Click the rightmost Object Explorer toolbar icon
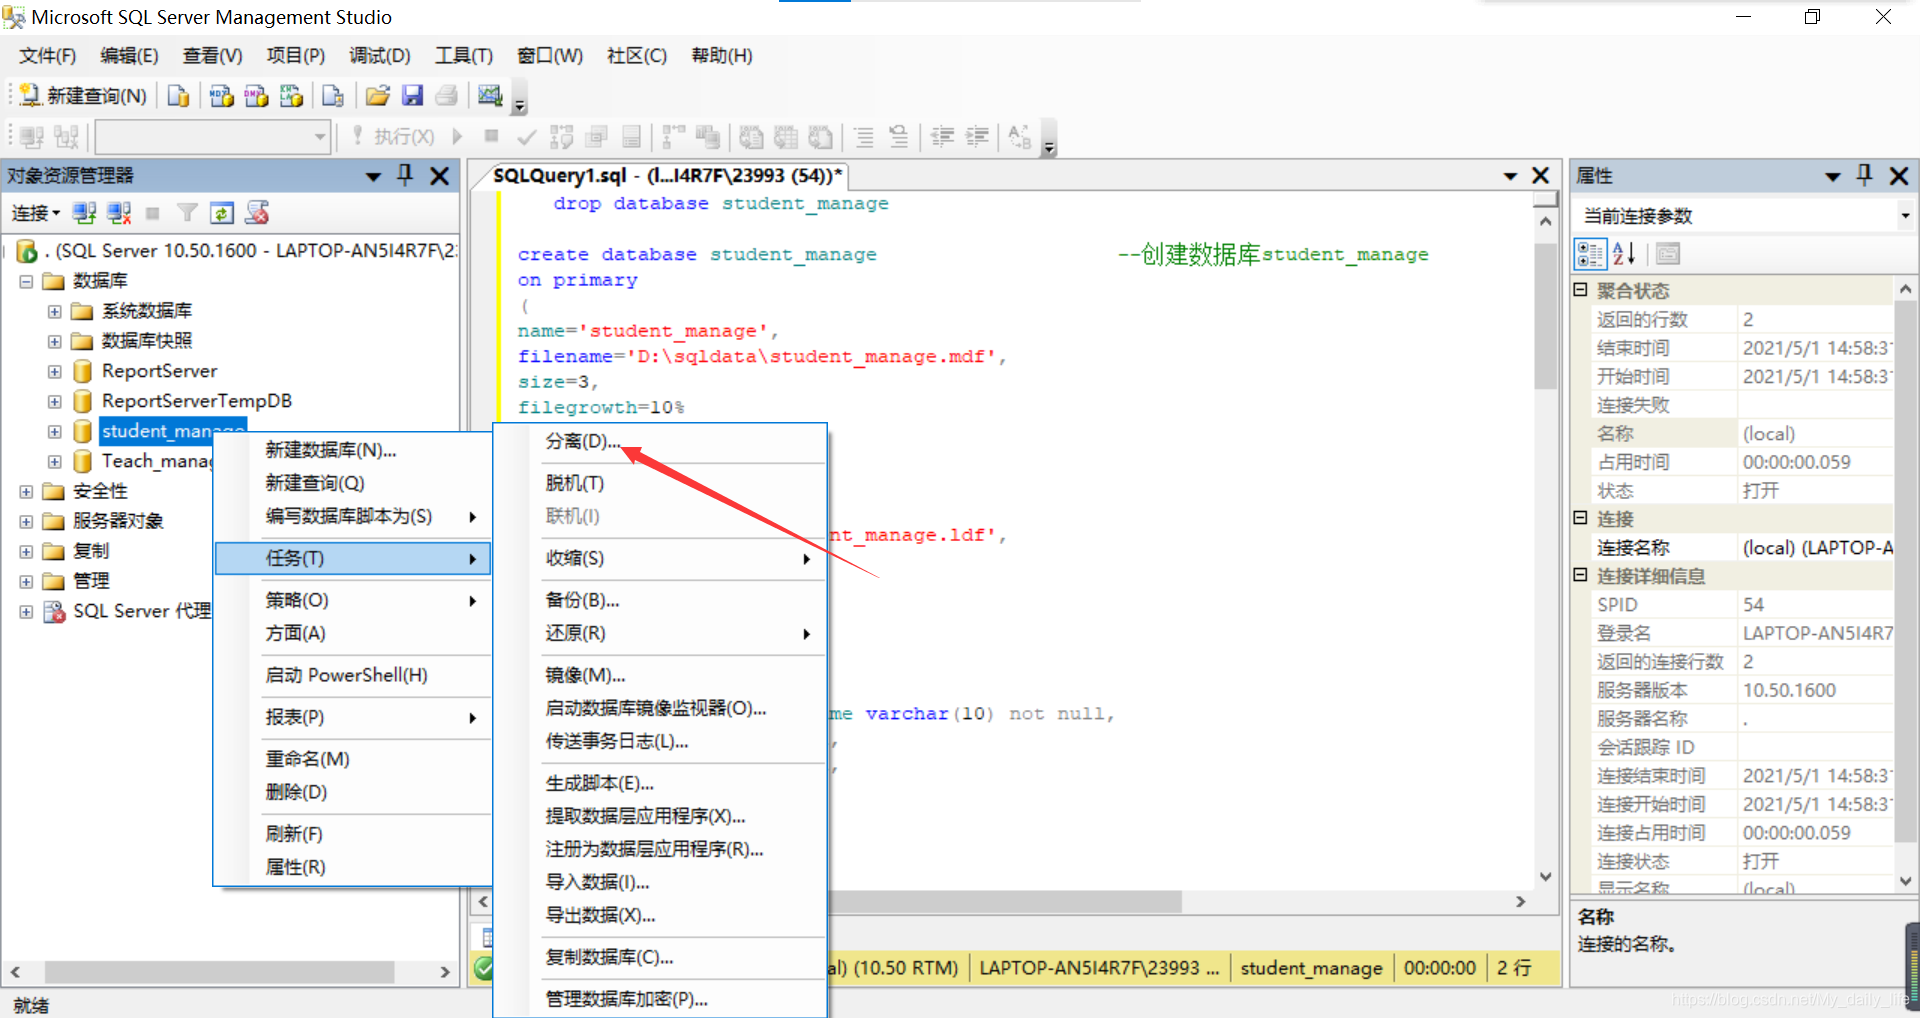 (x=257, y=213)
